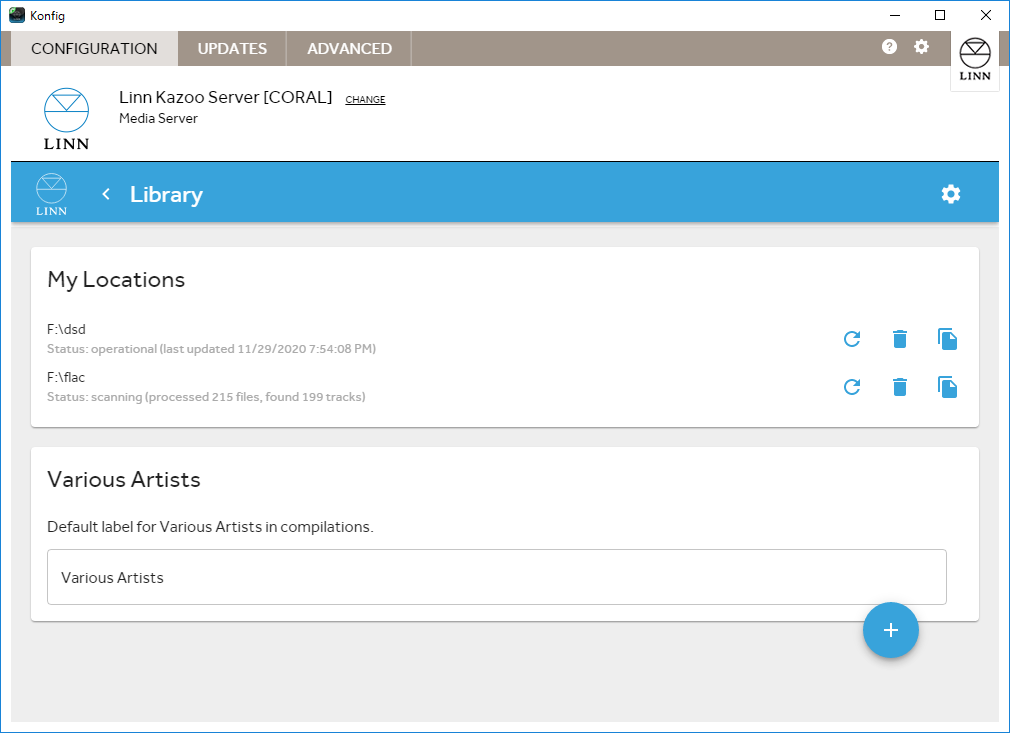1010x733 pixels.
Task: Click the copy icon for F:\flac
Action: pos(948,387)
